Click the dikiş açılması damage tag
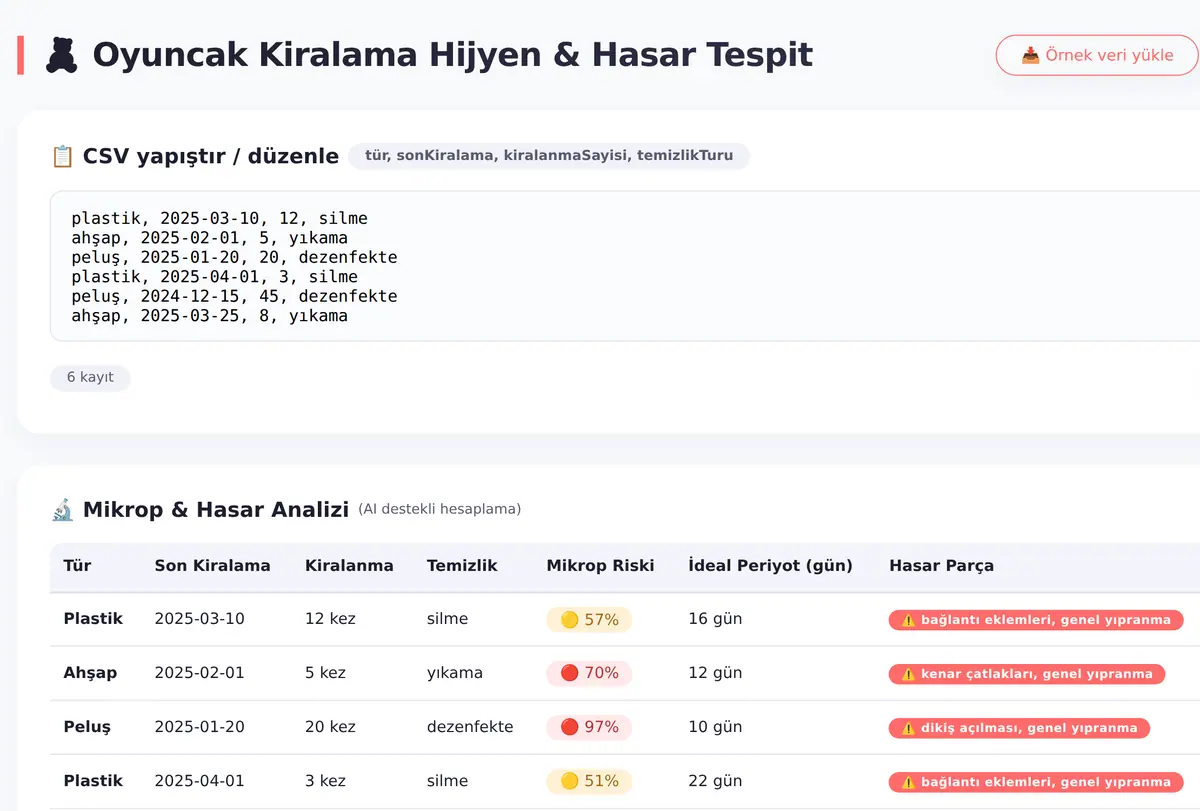This screenshot has height=811, width=1200. click(1019, 728)
